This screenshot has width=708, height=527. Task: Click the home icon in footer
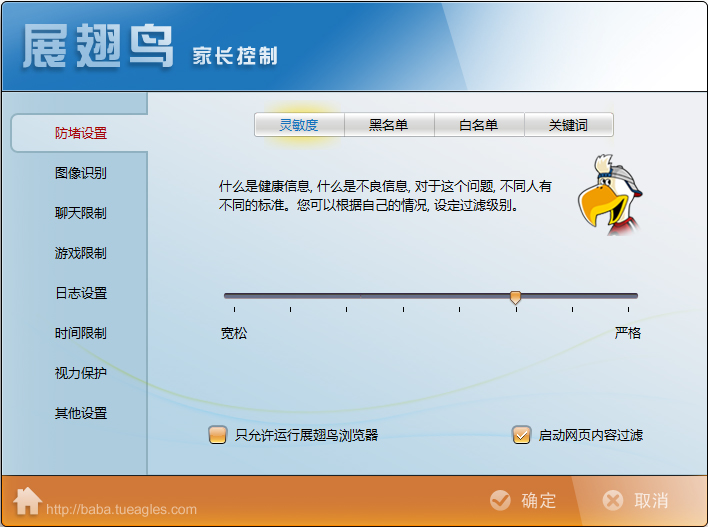[x=27, y=501]
